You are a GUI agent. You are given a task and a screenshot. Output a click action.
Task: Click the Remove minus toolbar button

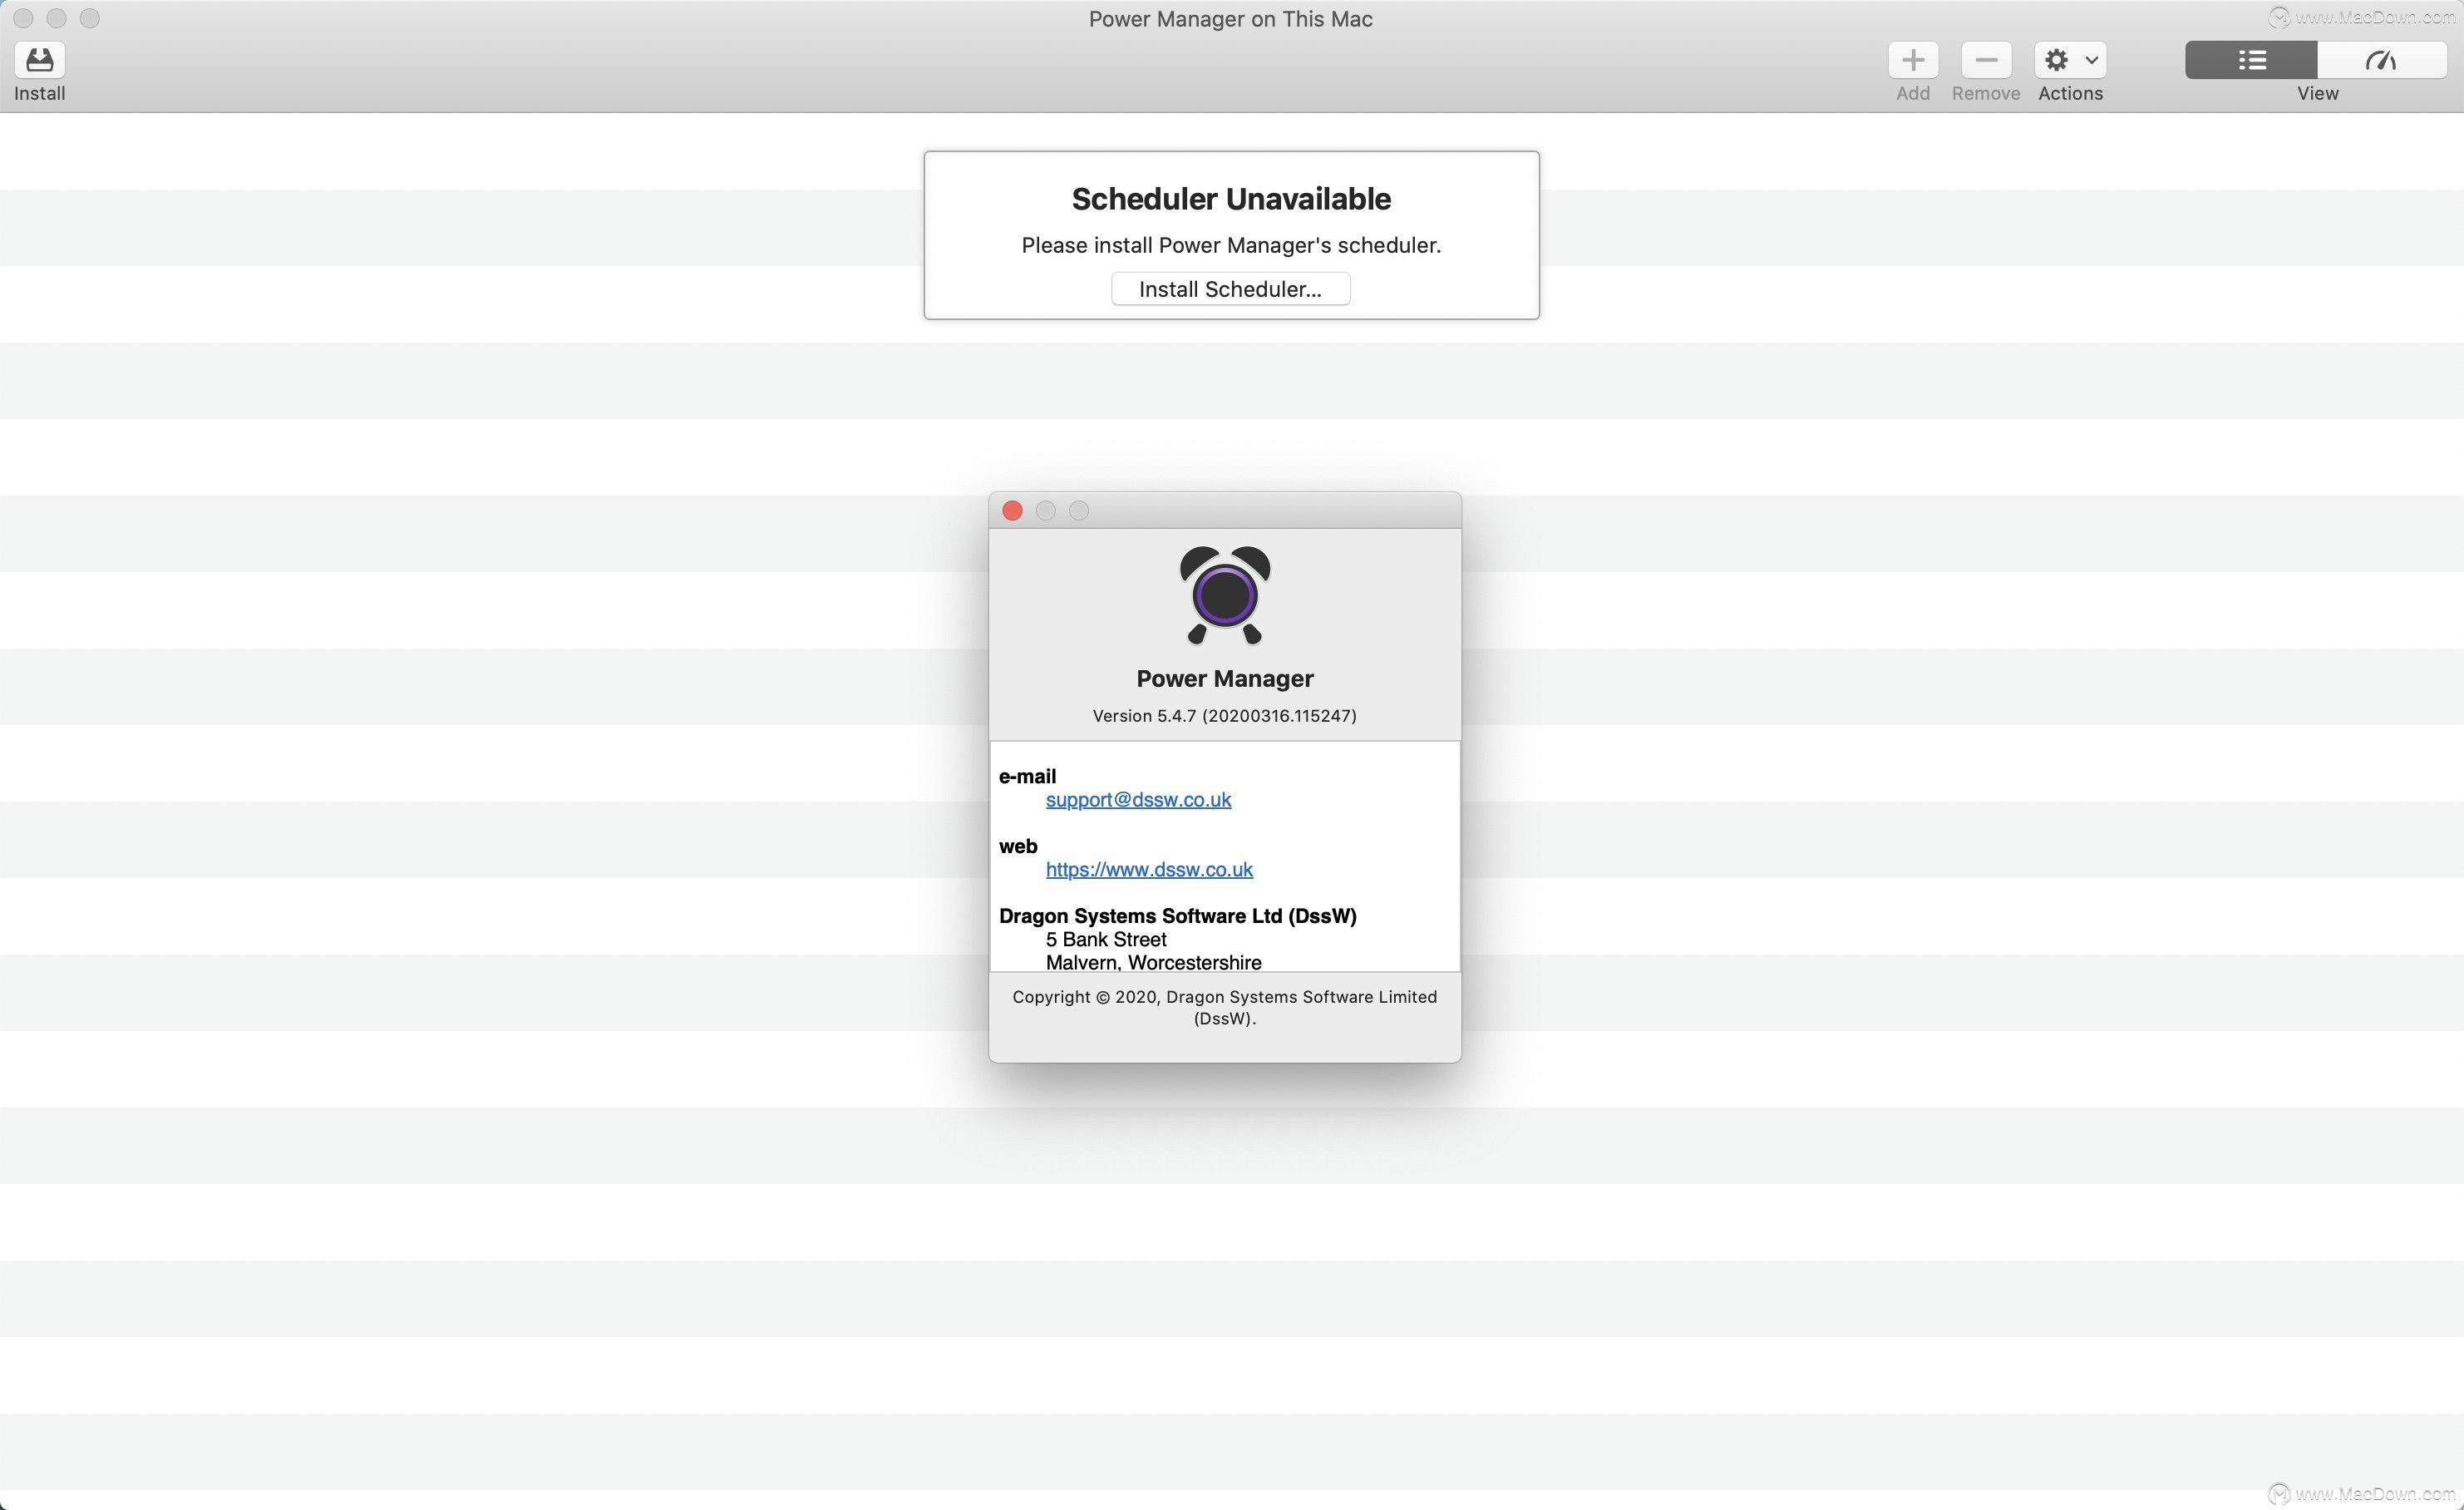coord(1985,60)
